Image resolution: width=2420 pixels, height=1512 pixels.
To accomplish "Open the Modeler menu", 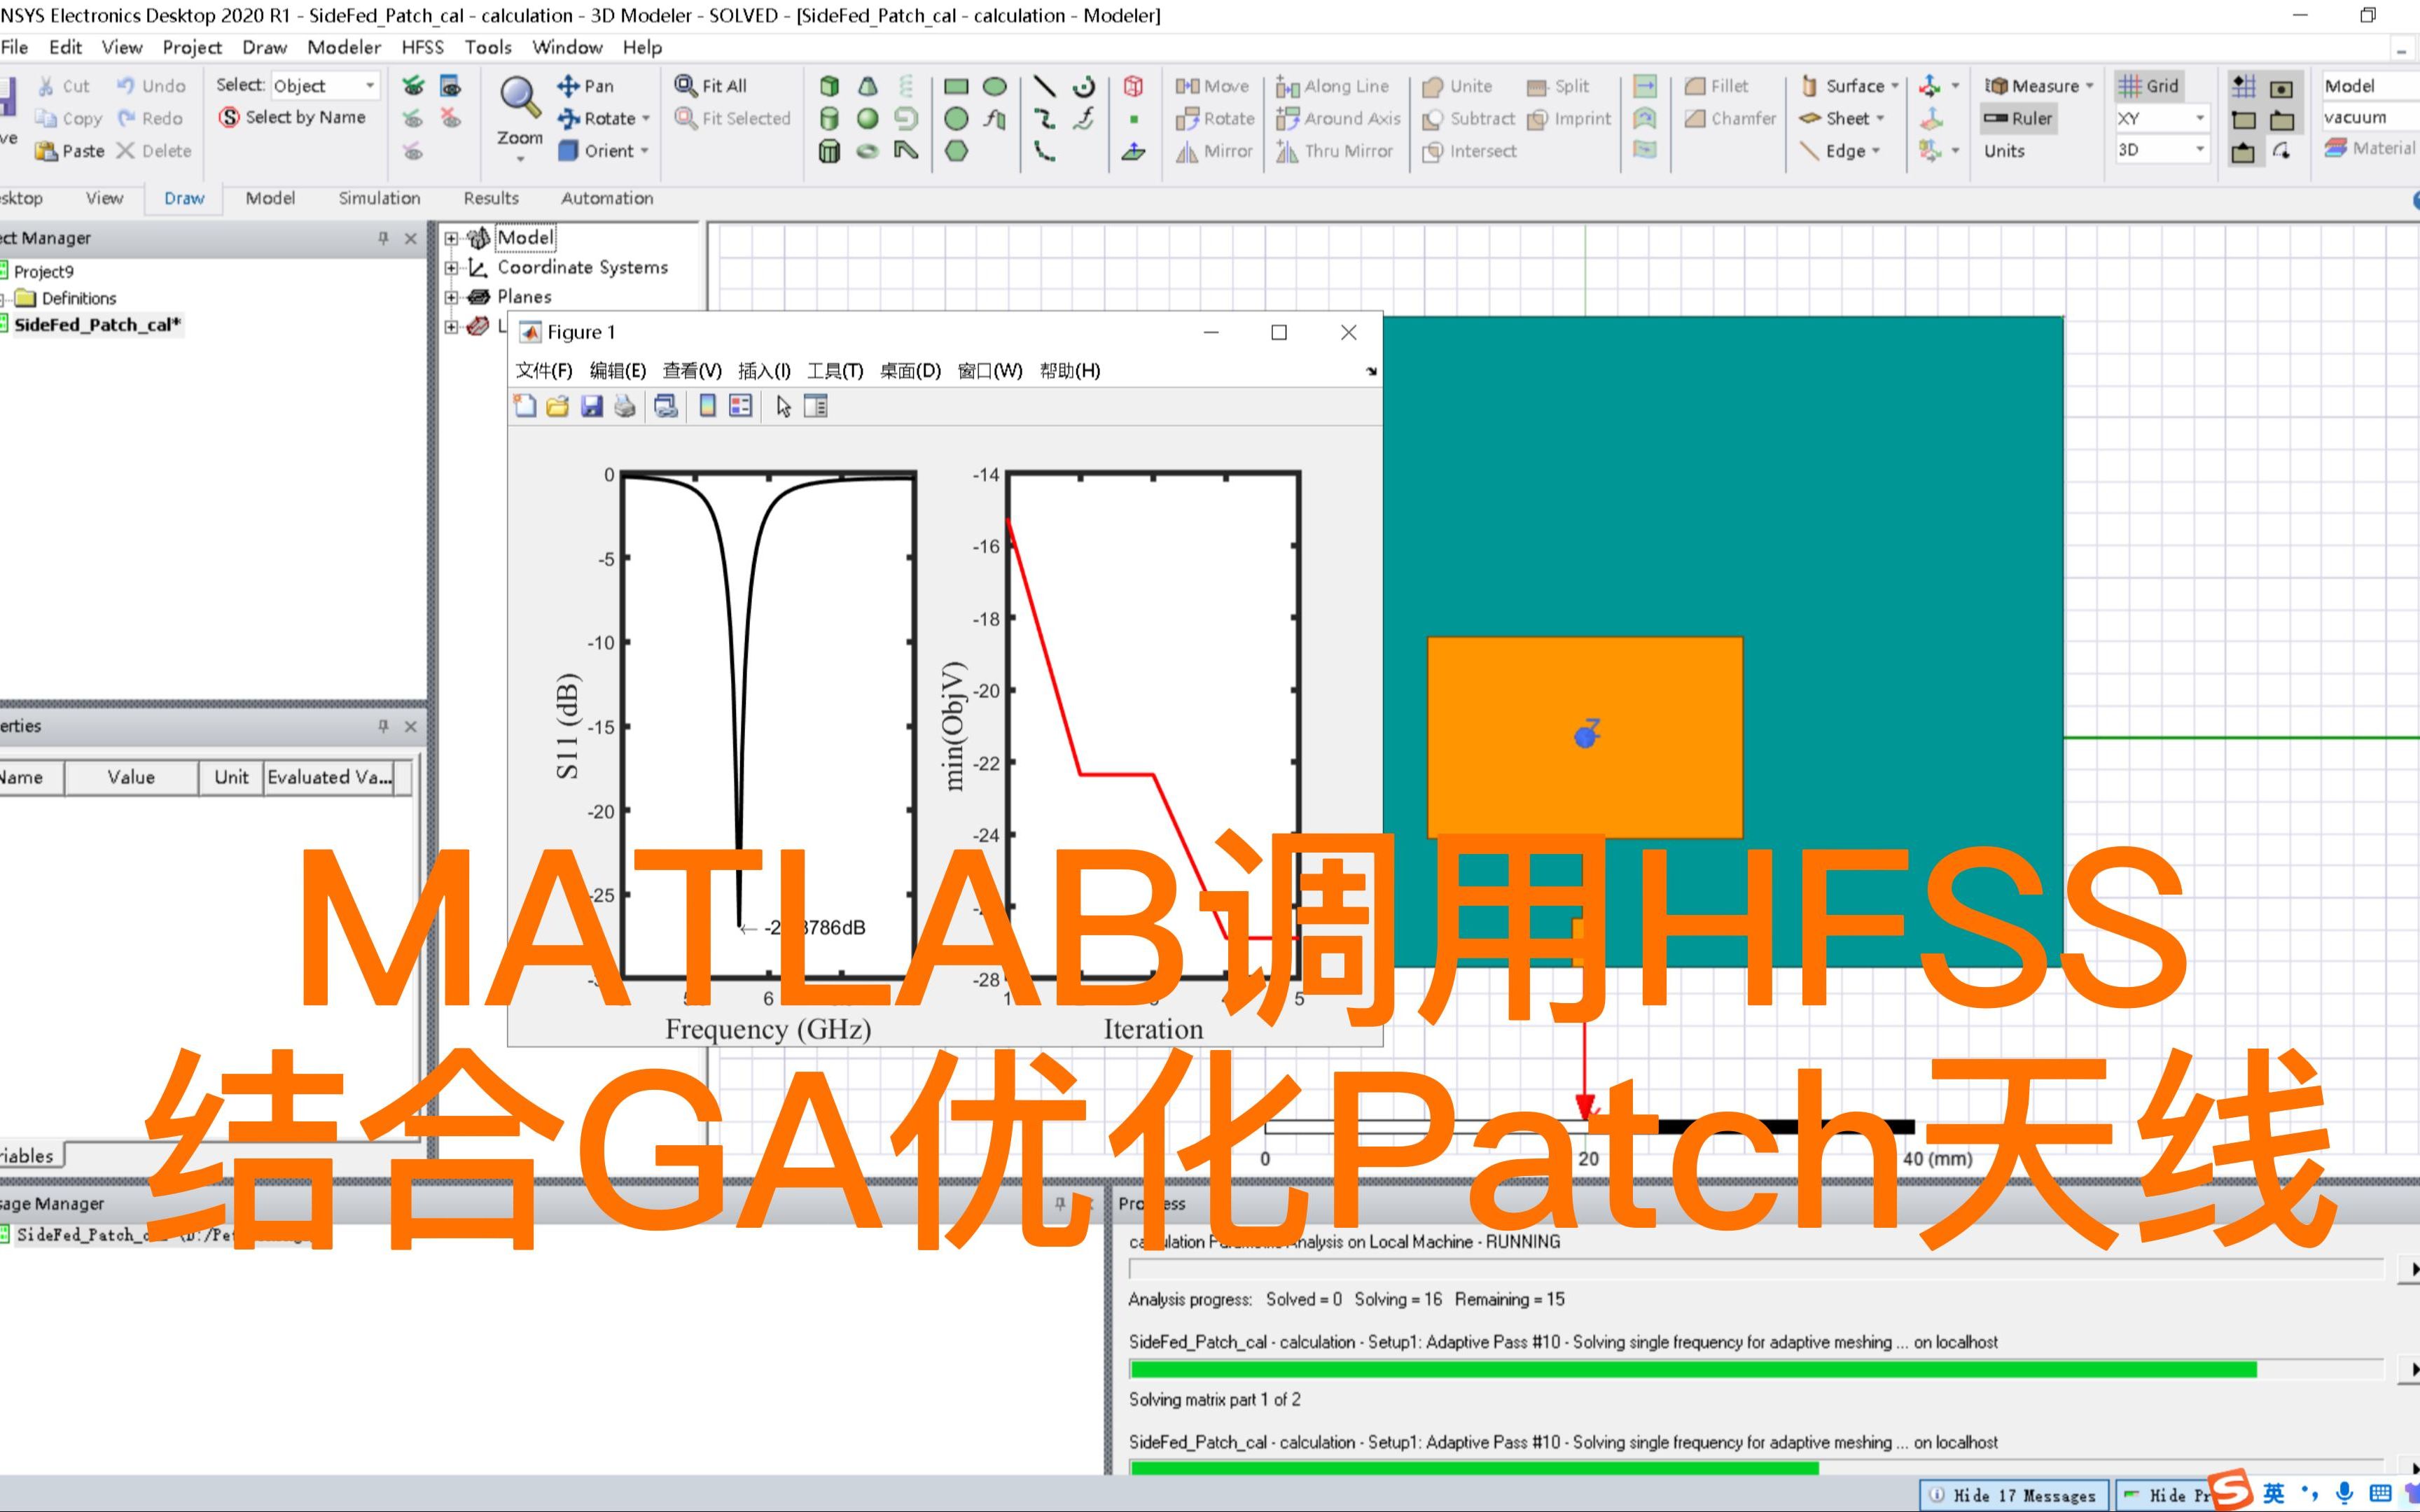I will click(x=344, y=47).
